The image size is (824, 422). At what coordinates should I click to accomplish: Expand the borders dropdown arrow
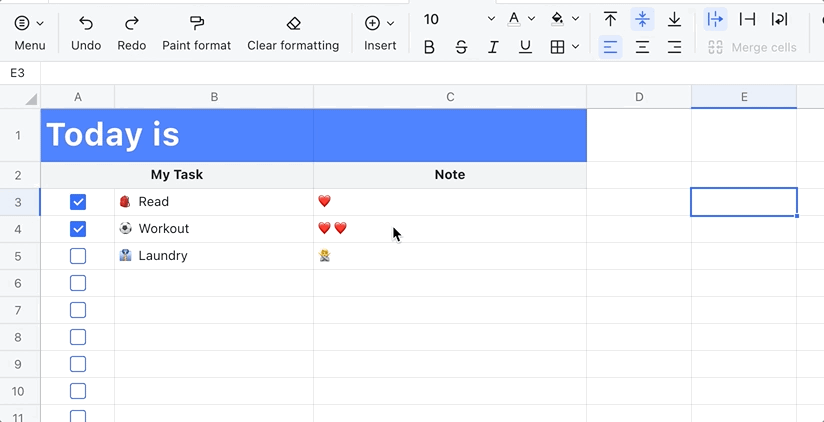(x=575, y=47)
